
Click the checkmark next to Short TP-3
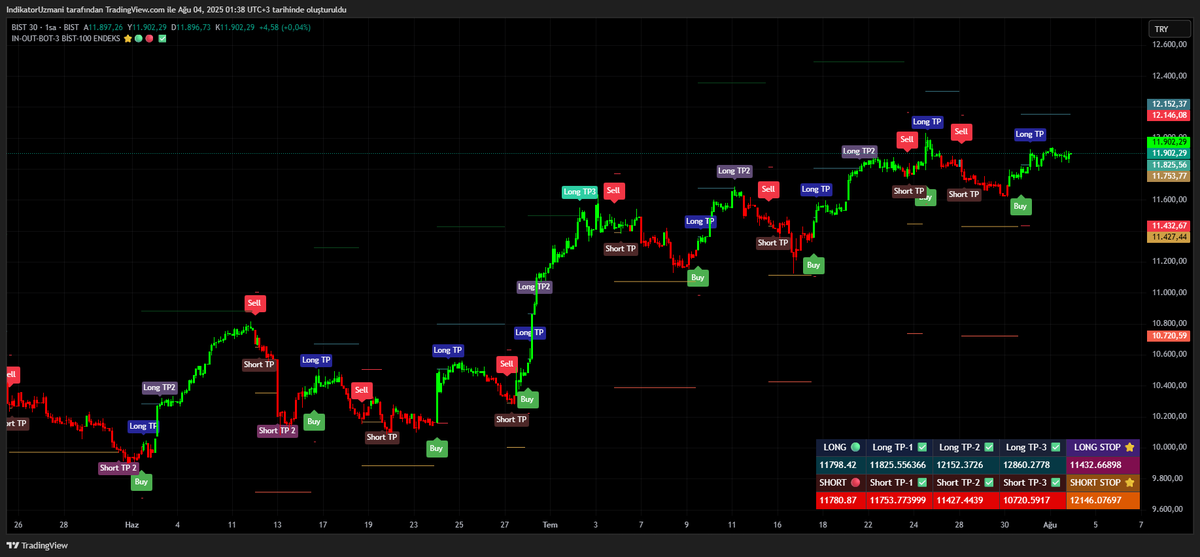1055,483
